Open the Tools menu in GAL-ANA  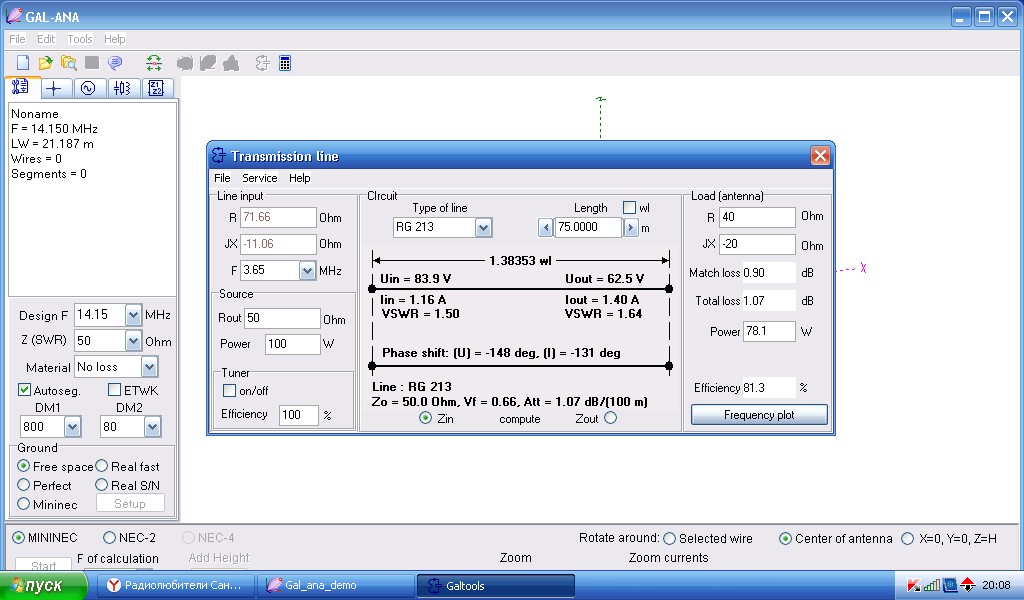coord(79,39)
